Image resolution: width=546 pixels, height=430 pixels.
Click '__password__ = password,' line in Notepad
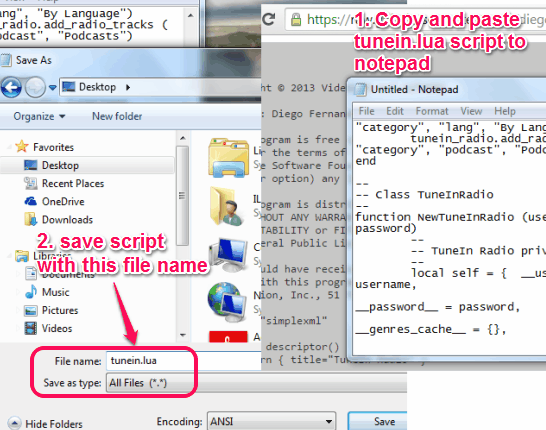coord(437,307)
